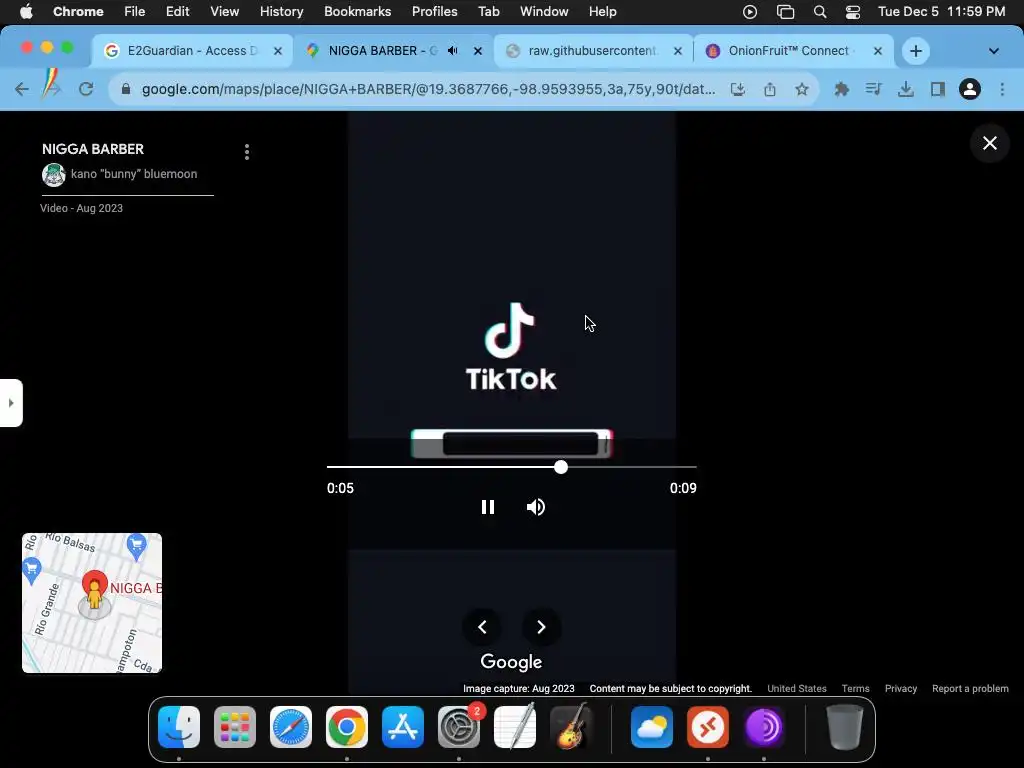Open Chrome downloads
Viewport: 1024px width, 768px height.
[x=906, y=89]
